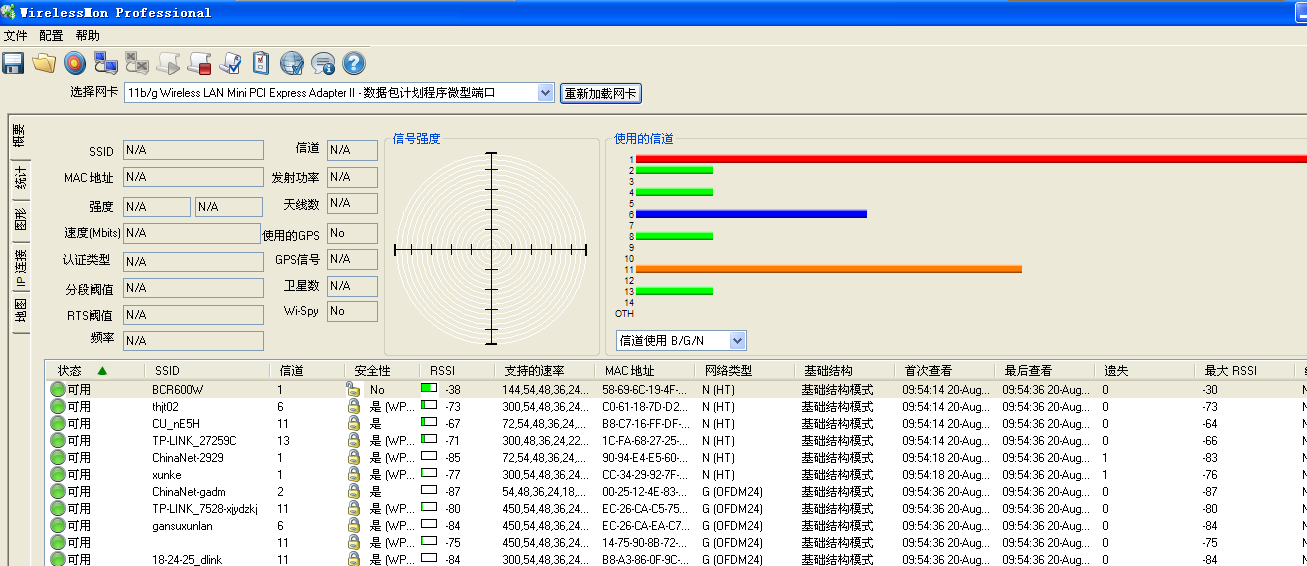Click the green status circle for BCR600W
Image resolution: width=1307 pixels, height=566 pixels.
coord(58,390)
